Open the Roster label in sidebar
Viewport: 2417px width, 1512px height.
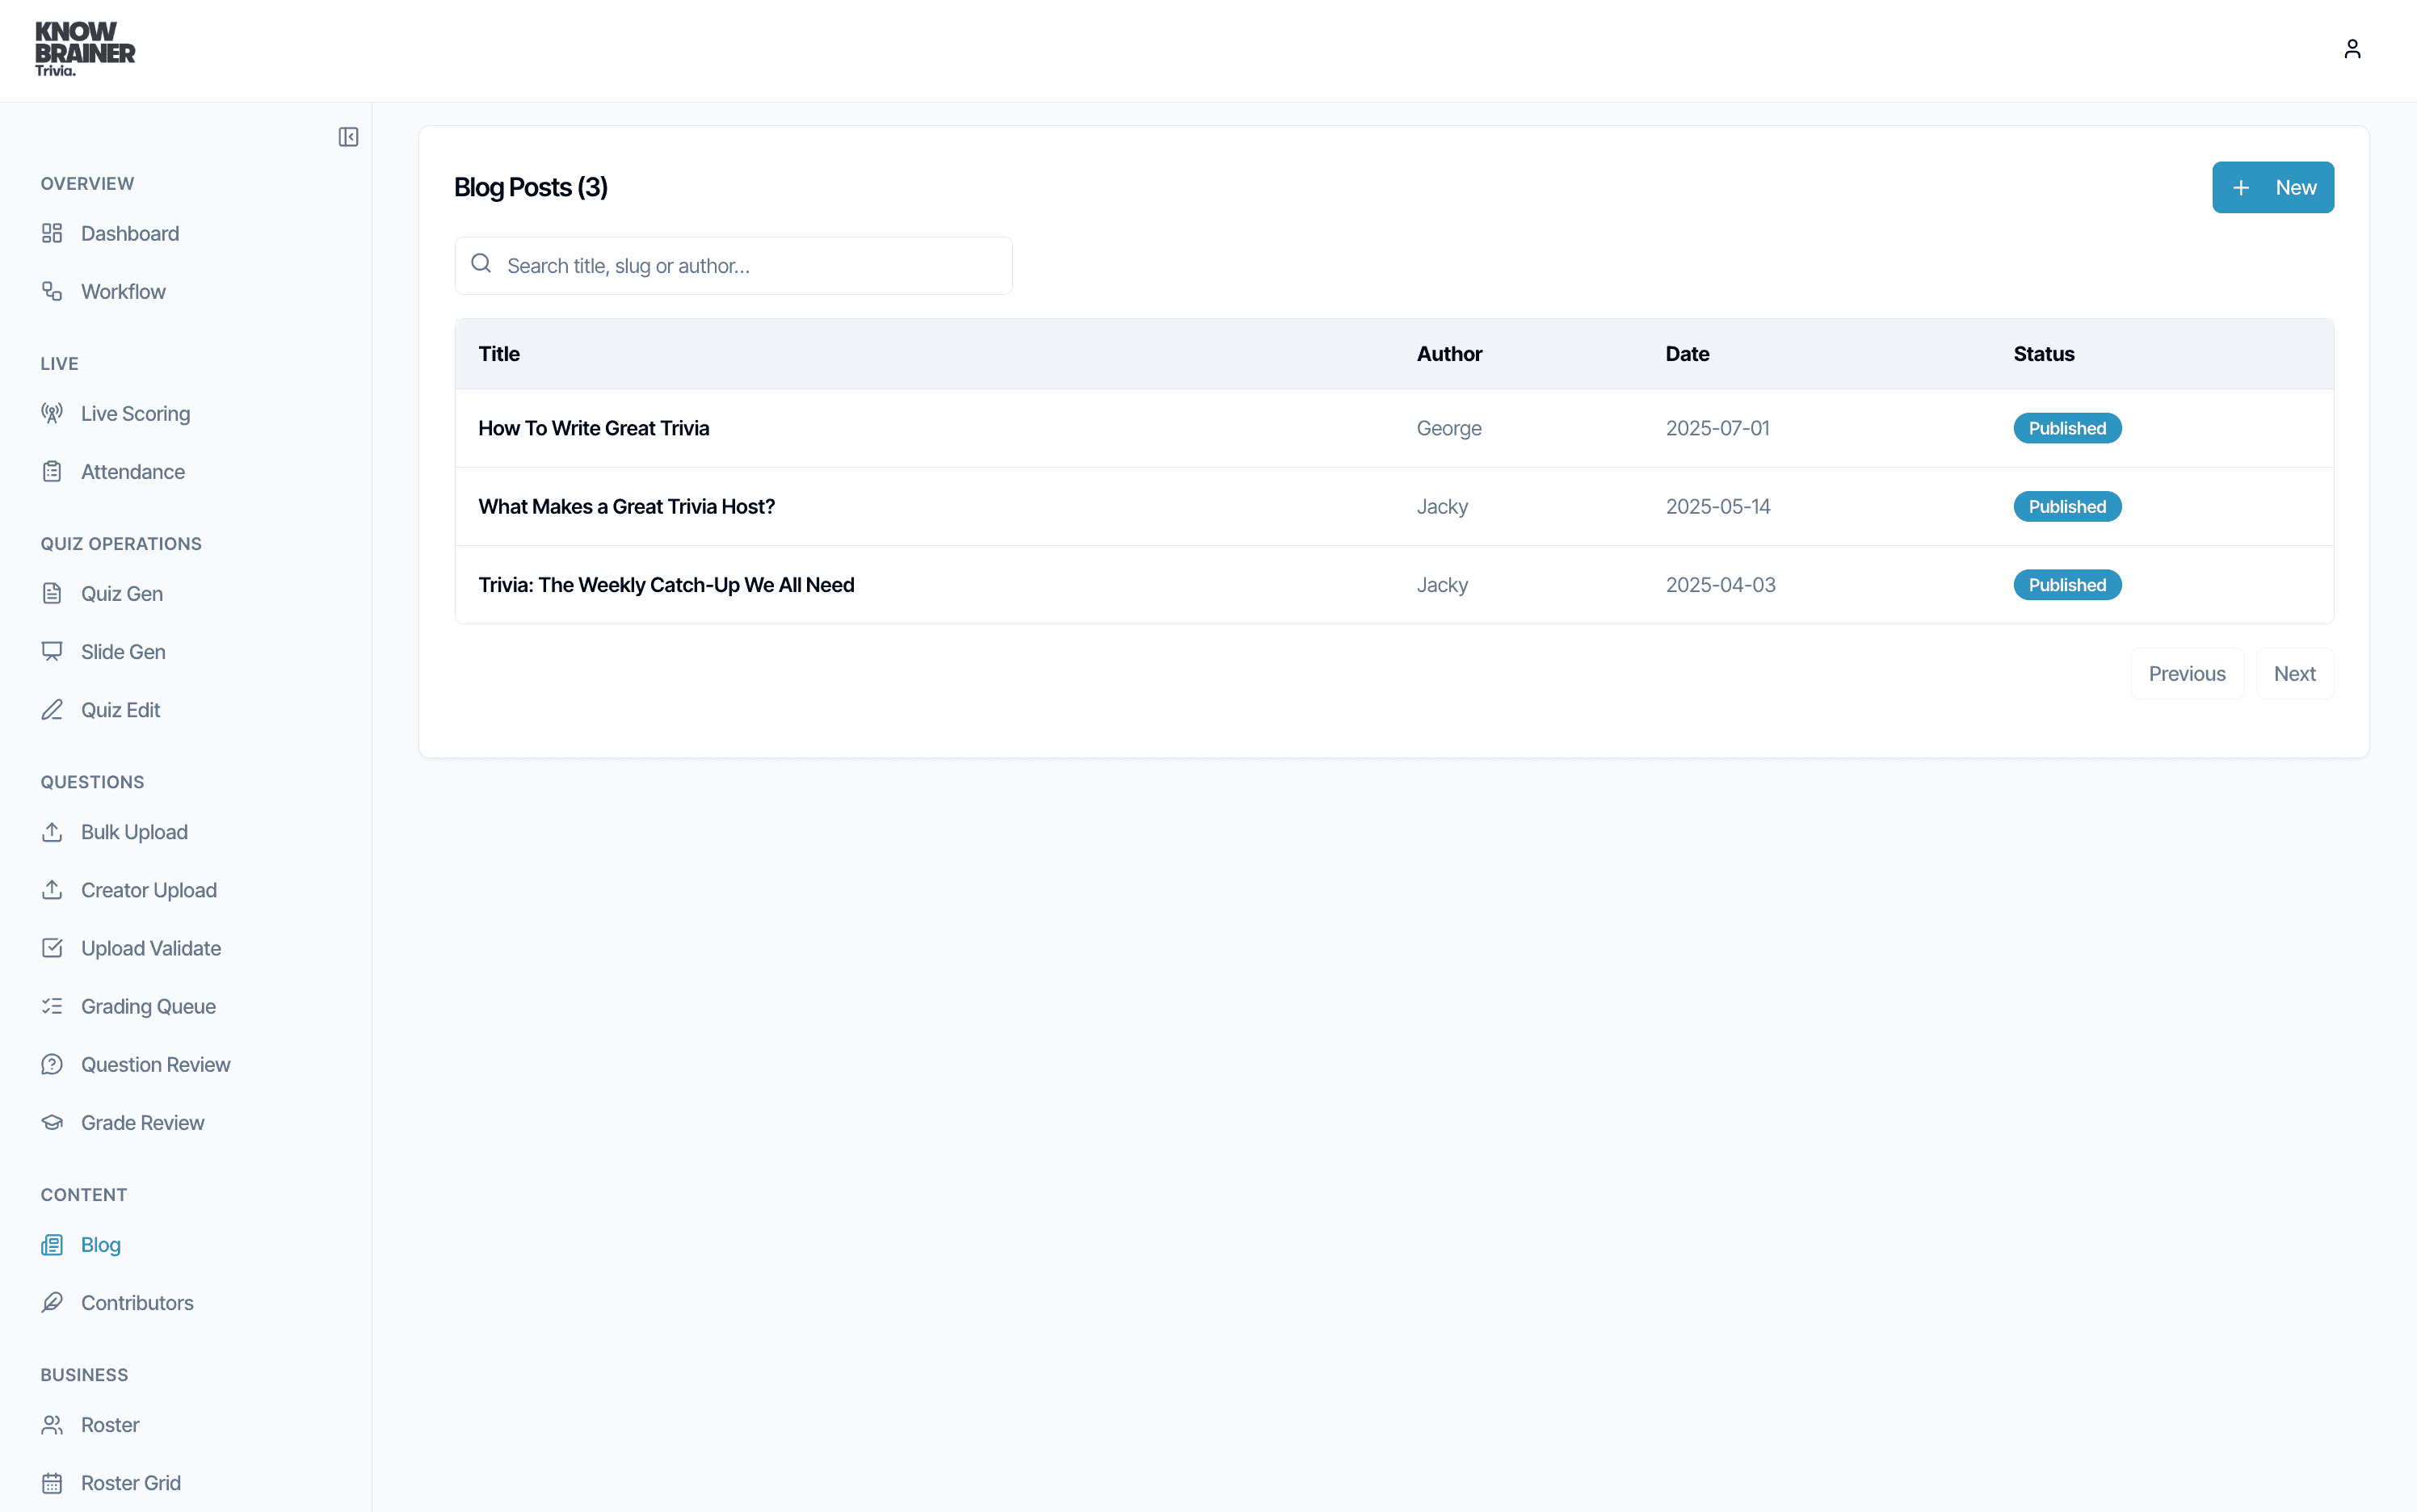tap(110, 1424)
